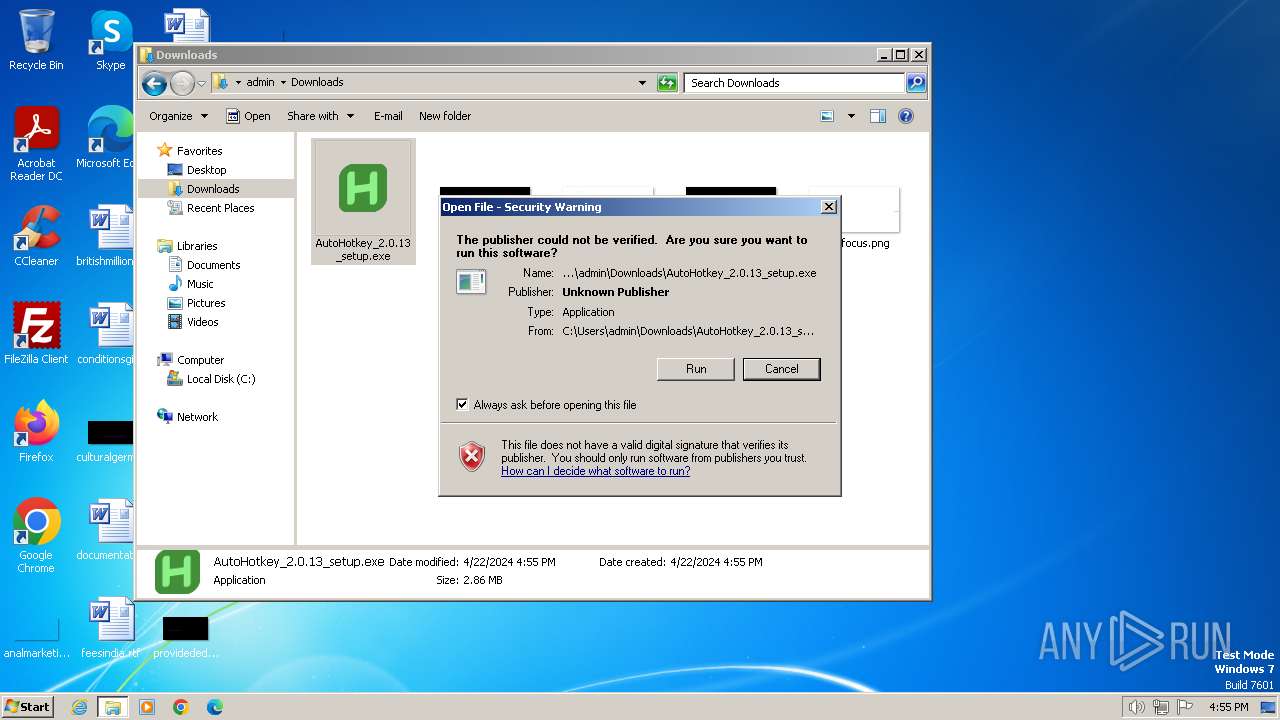The width and height of the screenshot is (1280, 720).
Task: Expand the address bar history dropdown
Action: (x=642, y=83)
